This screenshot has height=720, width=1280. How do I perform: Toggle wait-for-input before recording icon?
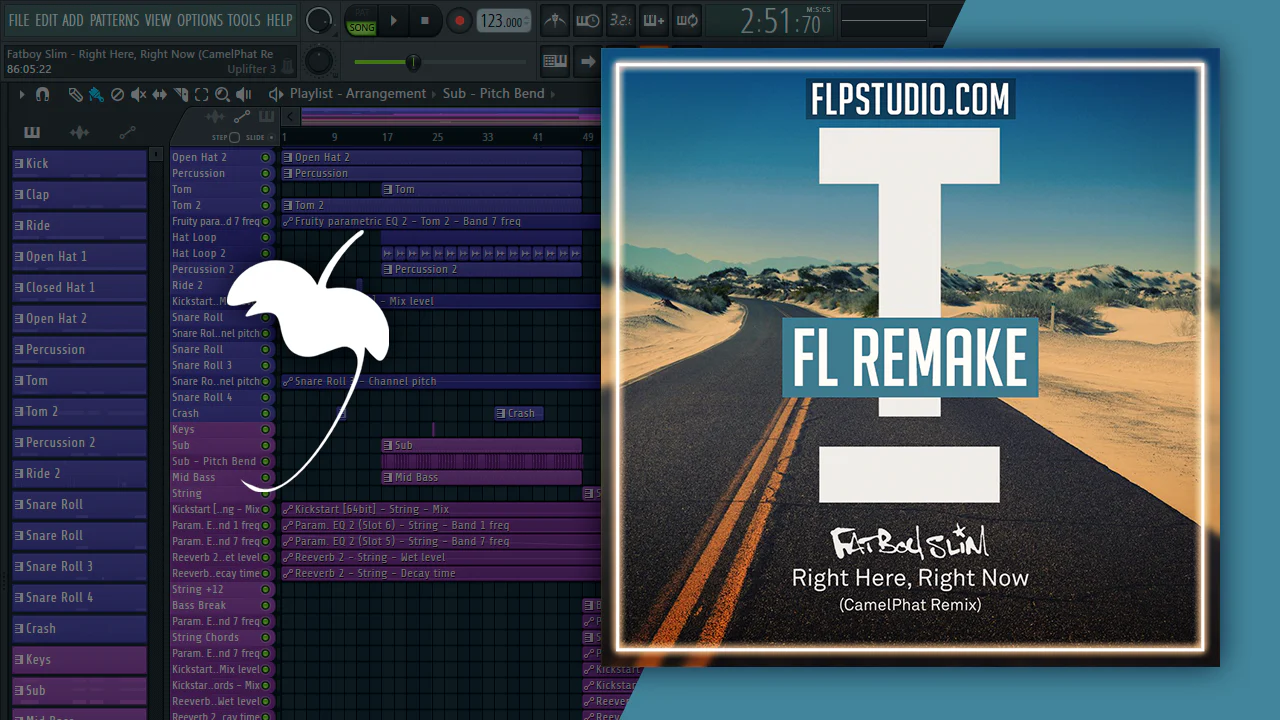tap(588, 20)
